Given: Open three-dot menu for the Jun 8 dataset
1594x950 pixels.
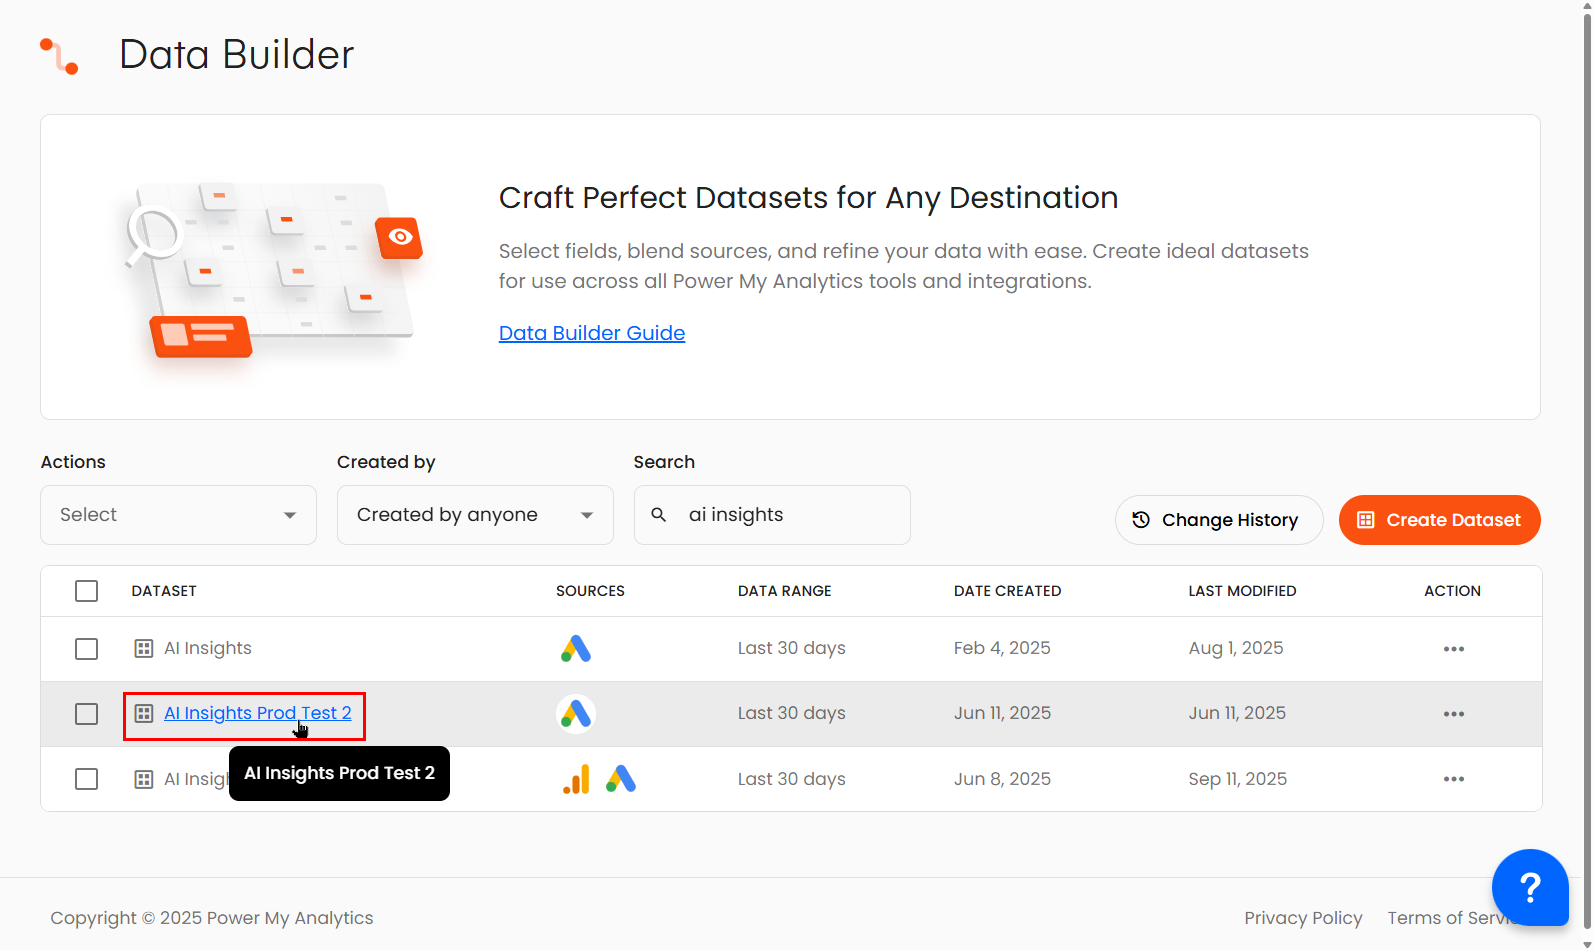Looking at the screenshot, I should (1453, 779).
